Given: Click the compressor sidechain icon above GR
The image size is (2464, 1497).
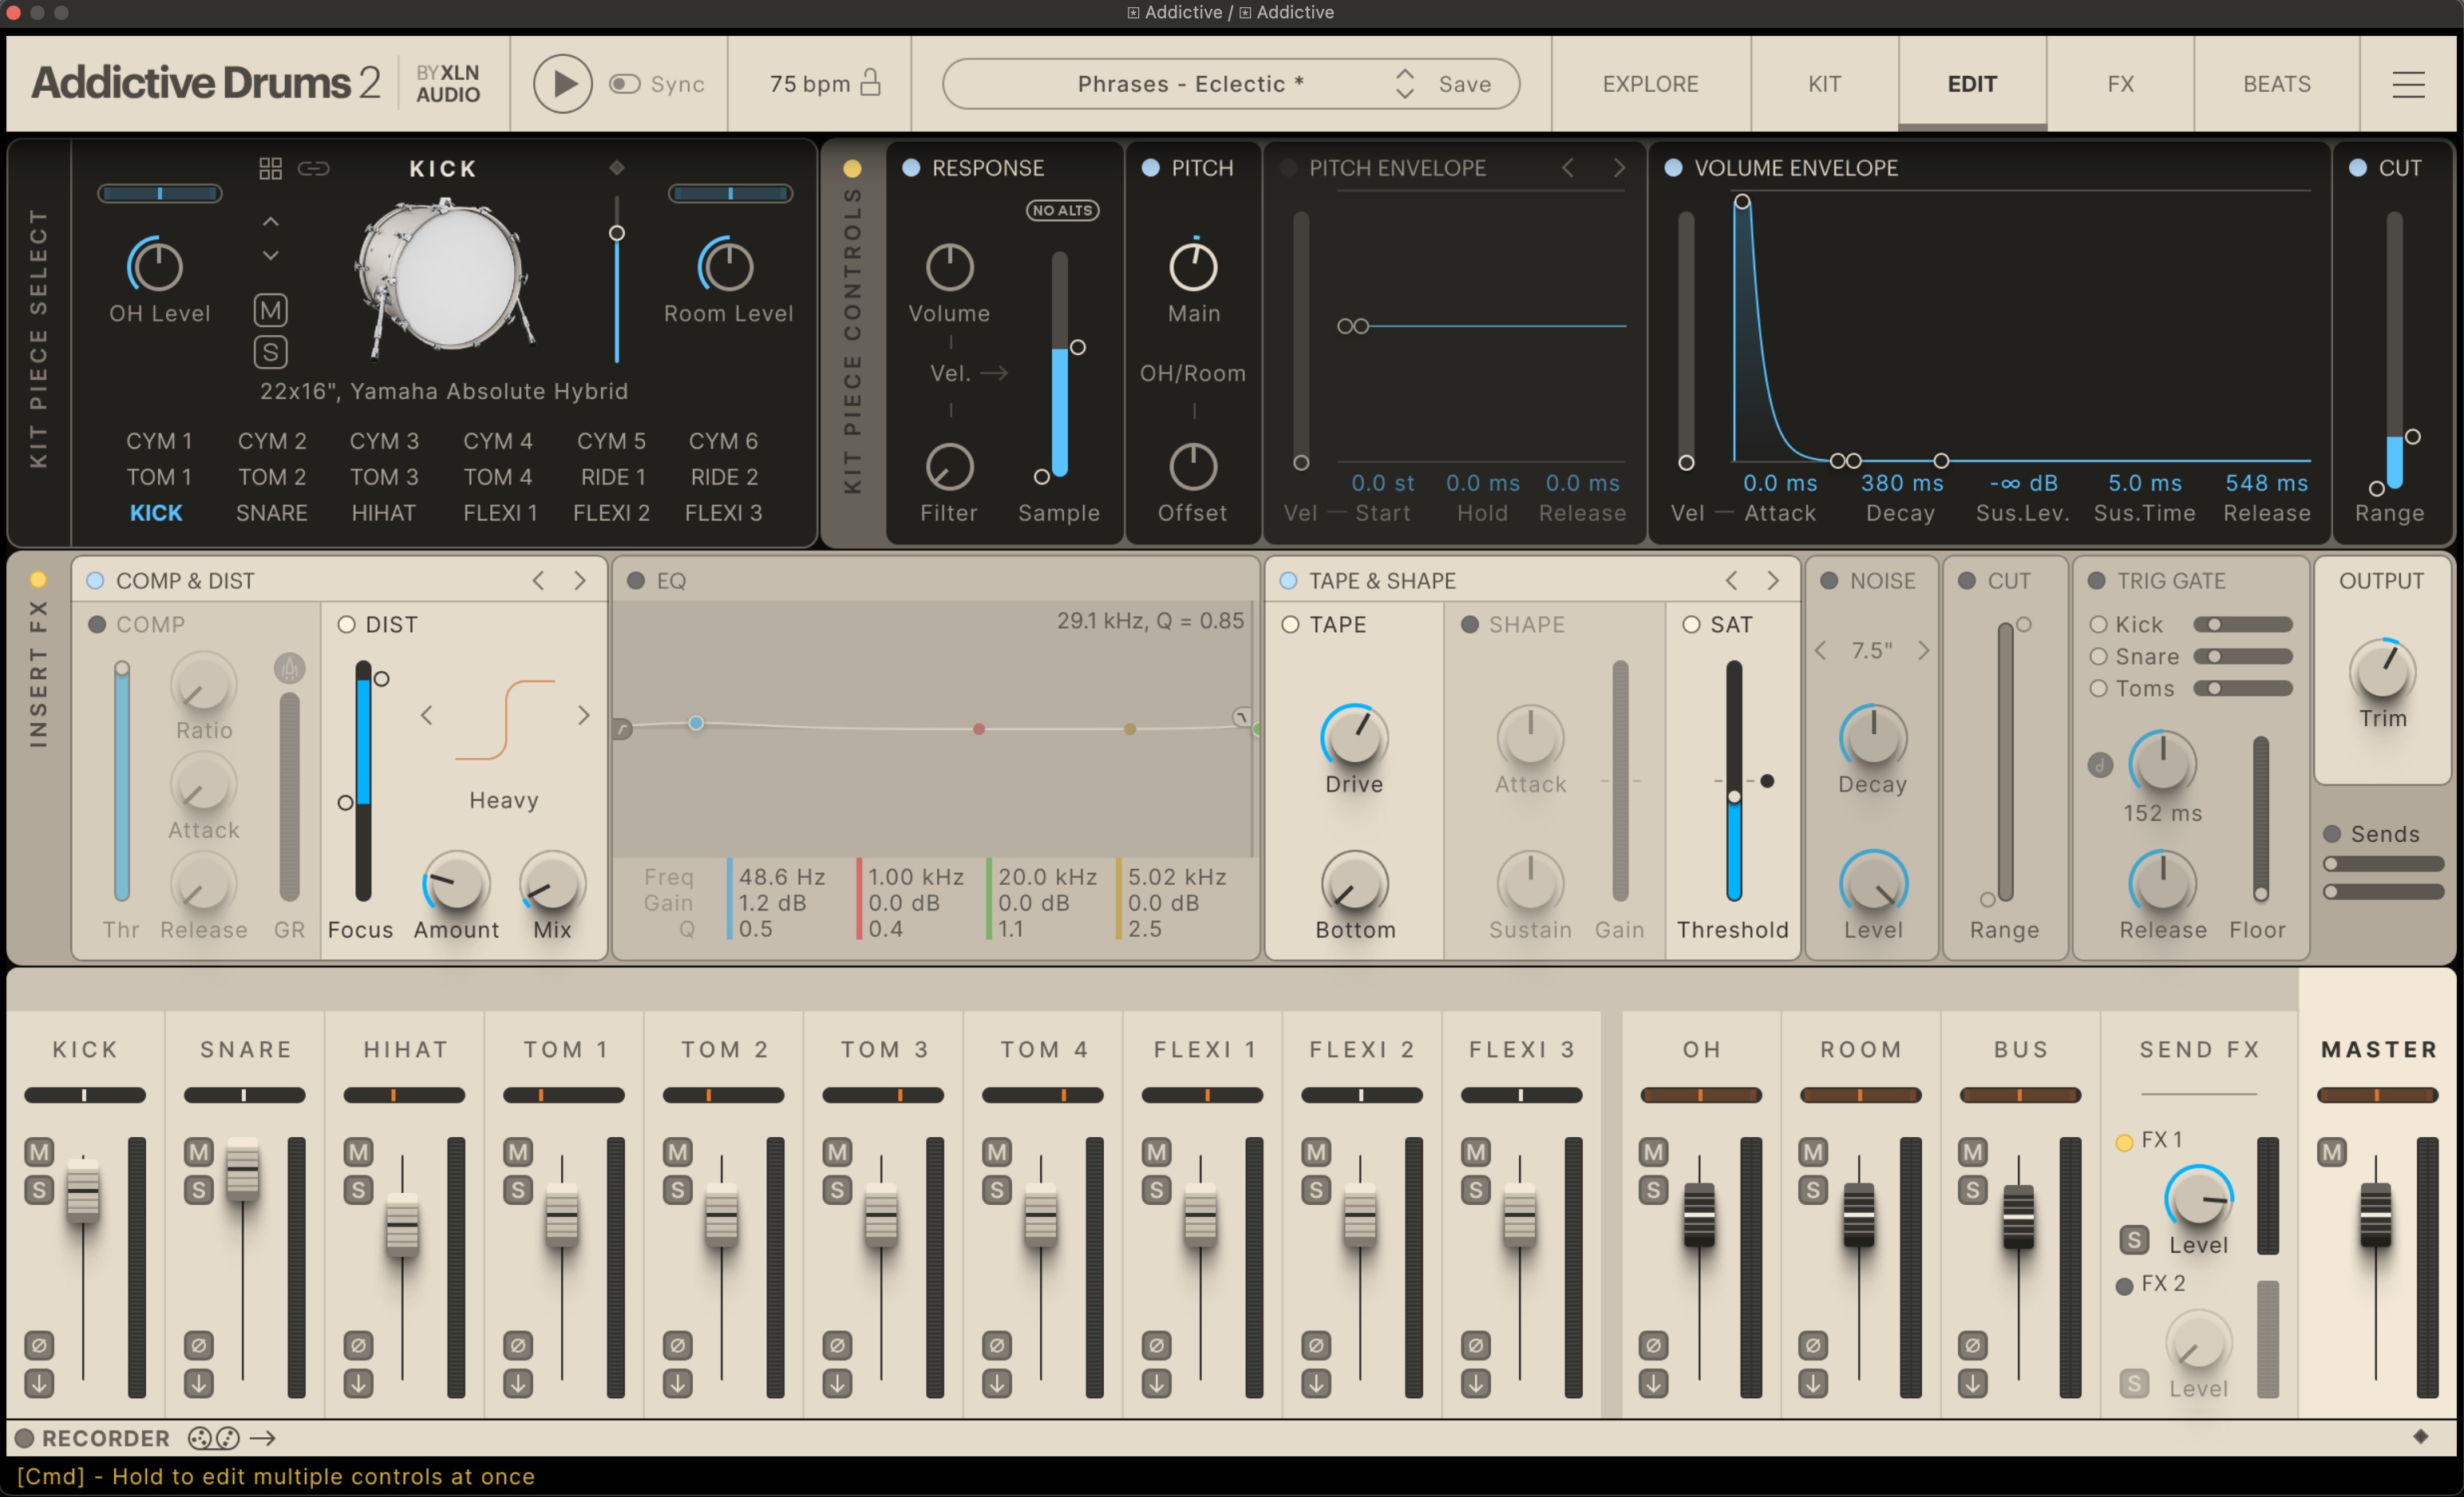Looking at the screenshot, I should (x=289, y=668).
